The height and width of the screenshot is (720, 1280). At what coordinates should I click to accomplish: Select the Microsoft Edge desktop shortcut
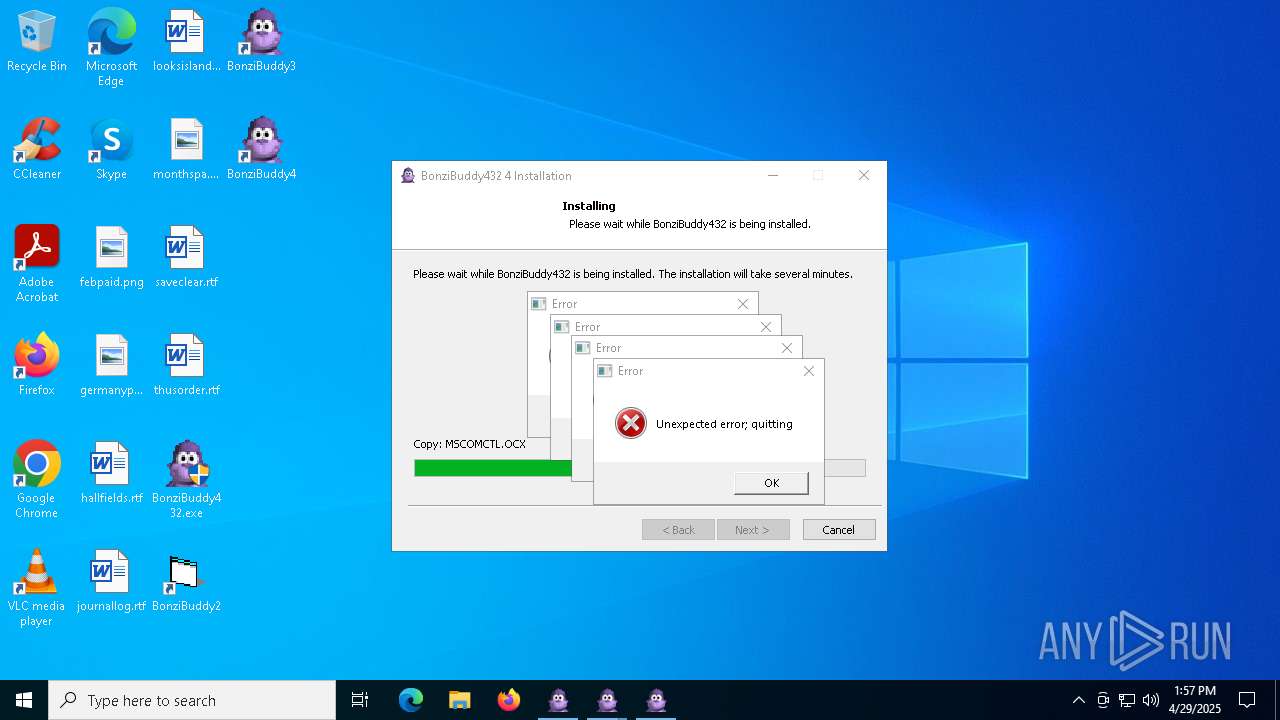(x=111, y=48)
